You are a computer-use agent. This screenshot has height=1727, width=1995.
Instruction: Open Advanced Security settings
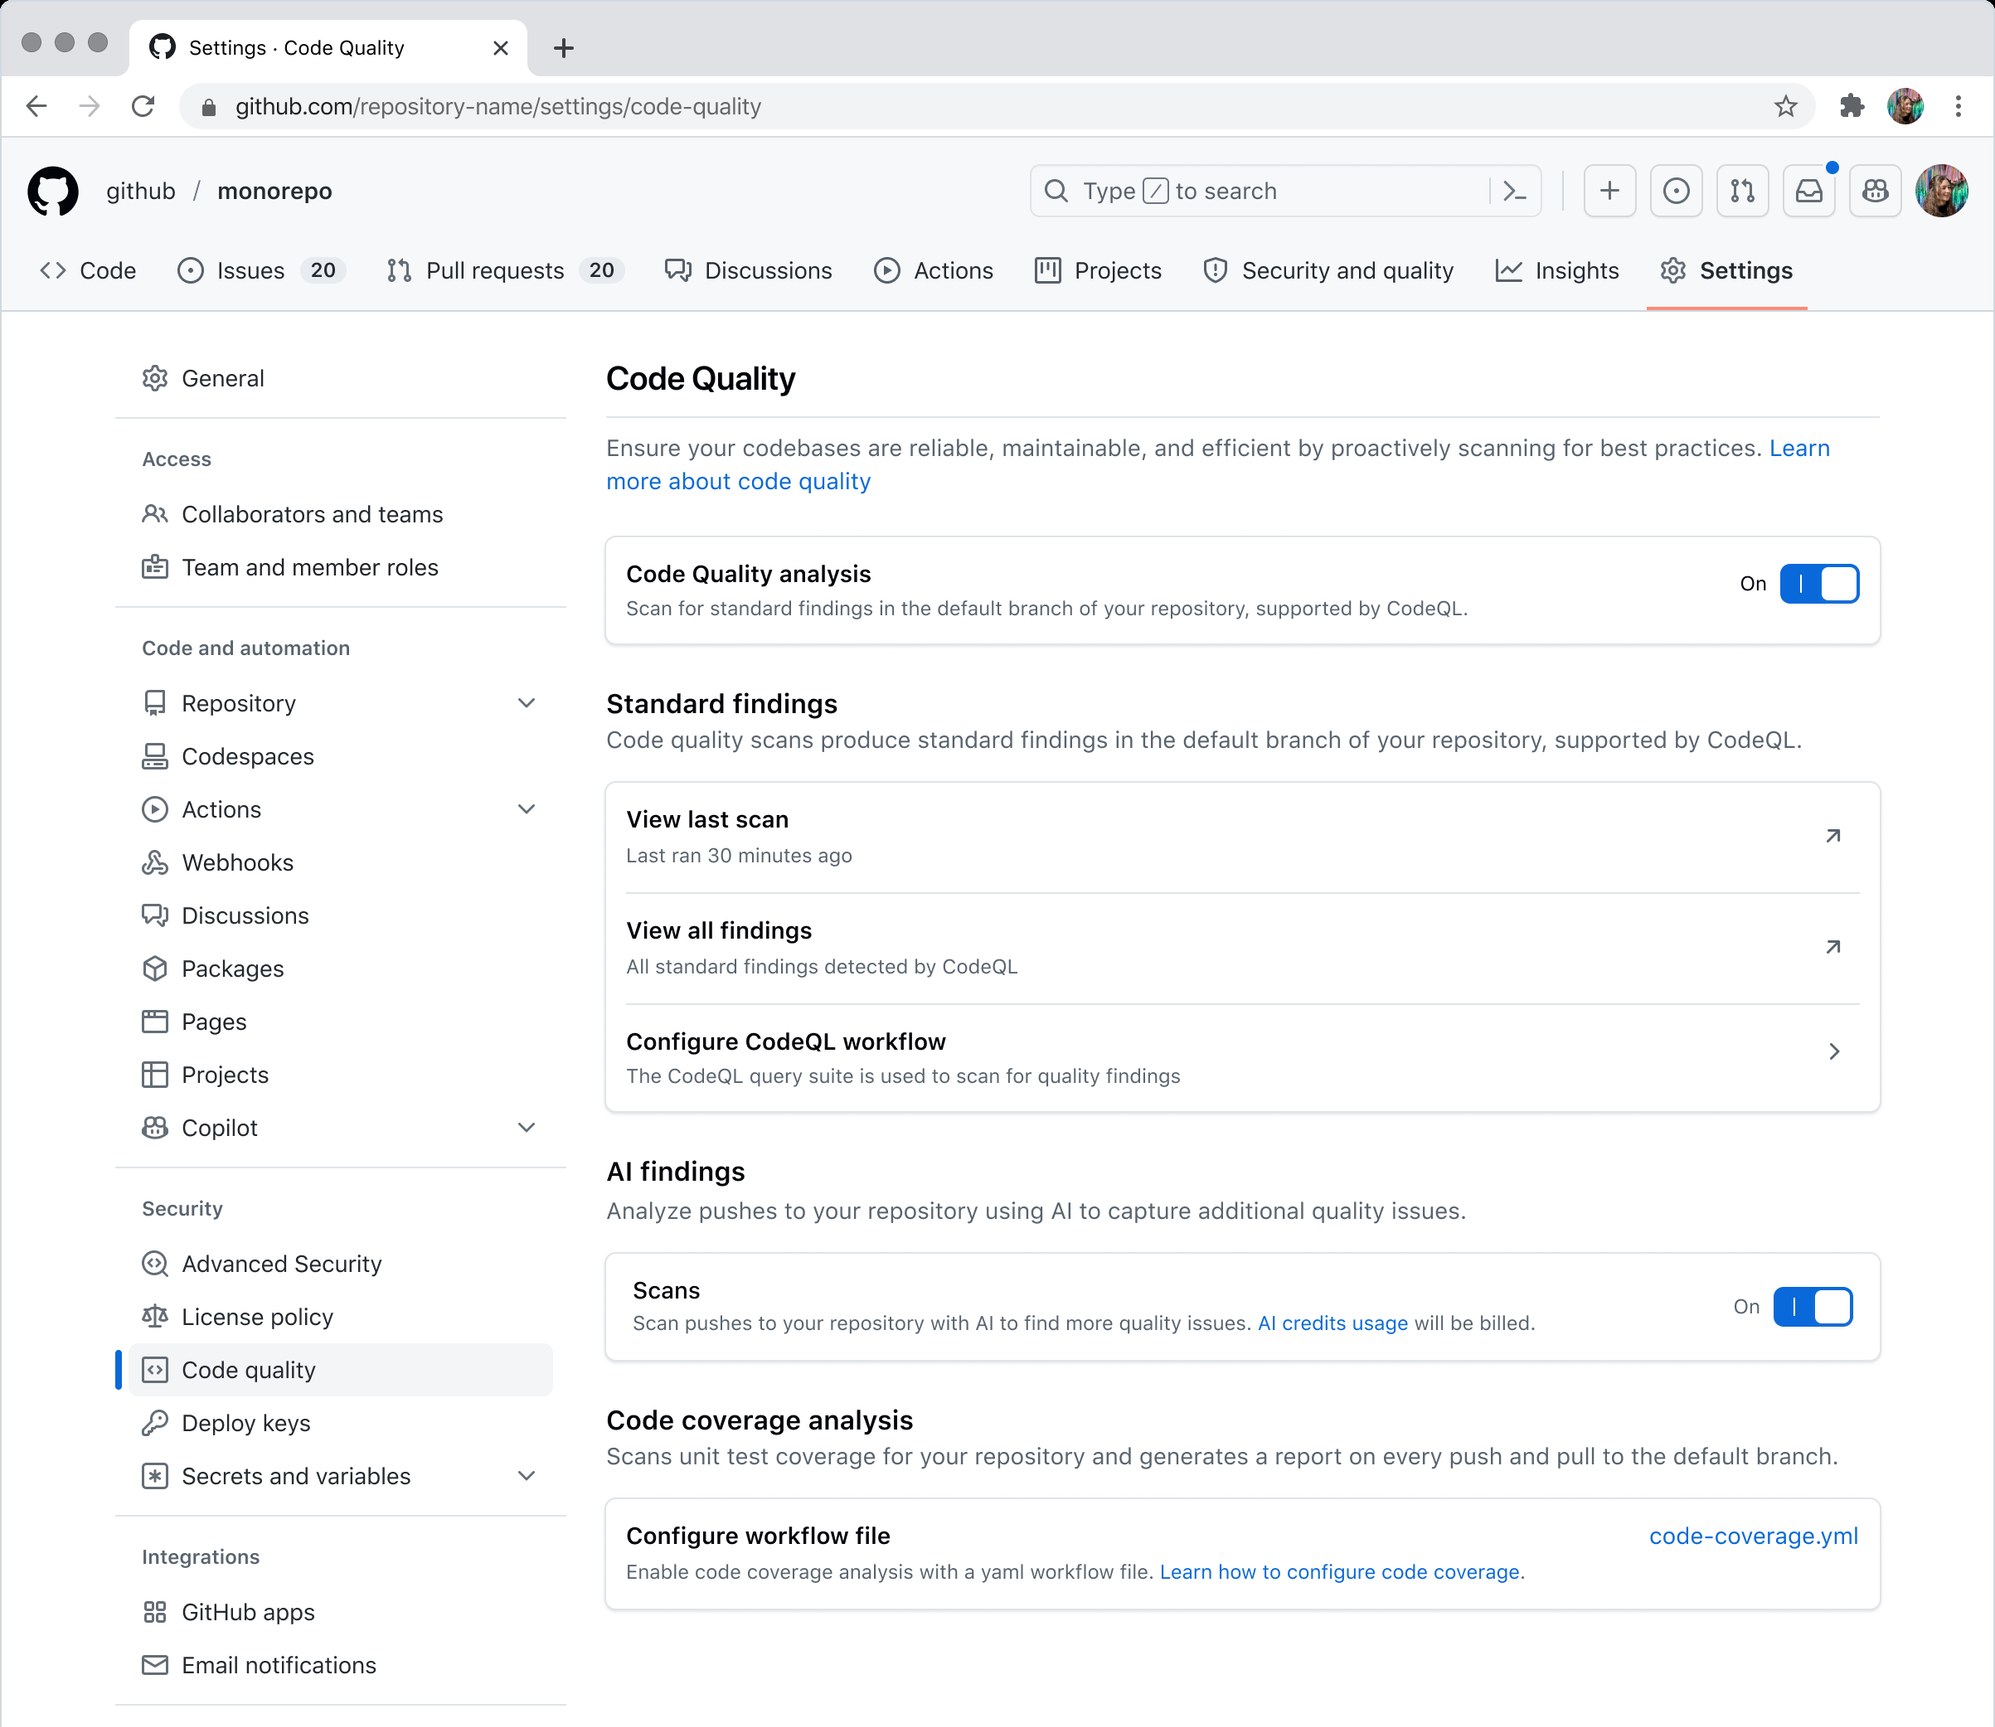(x=341, y=1263)
